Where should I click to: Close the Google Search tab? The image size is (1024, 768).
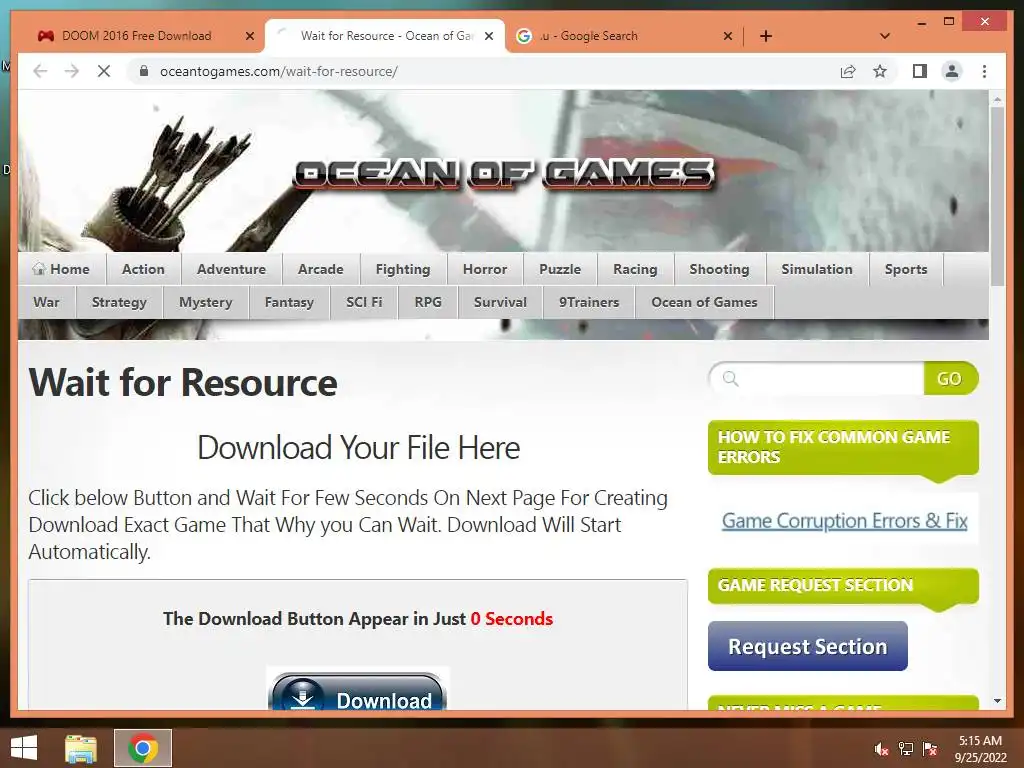728,36
